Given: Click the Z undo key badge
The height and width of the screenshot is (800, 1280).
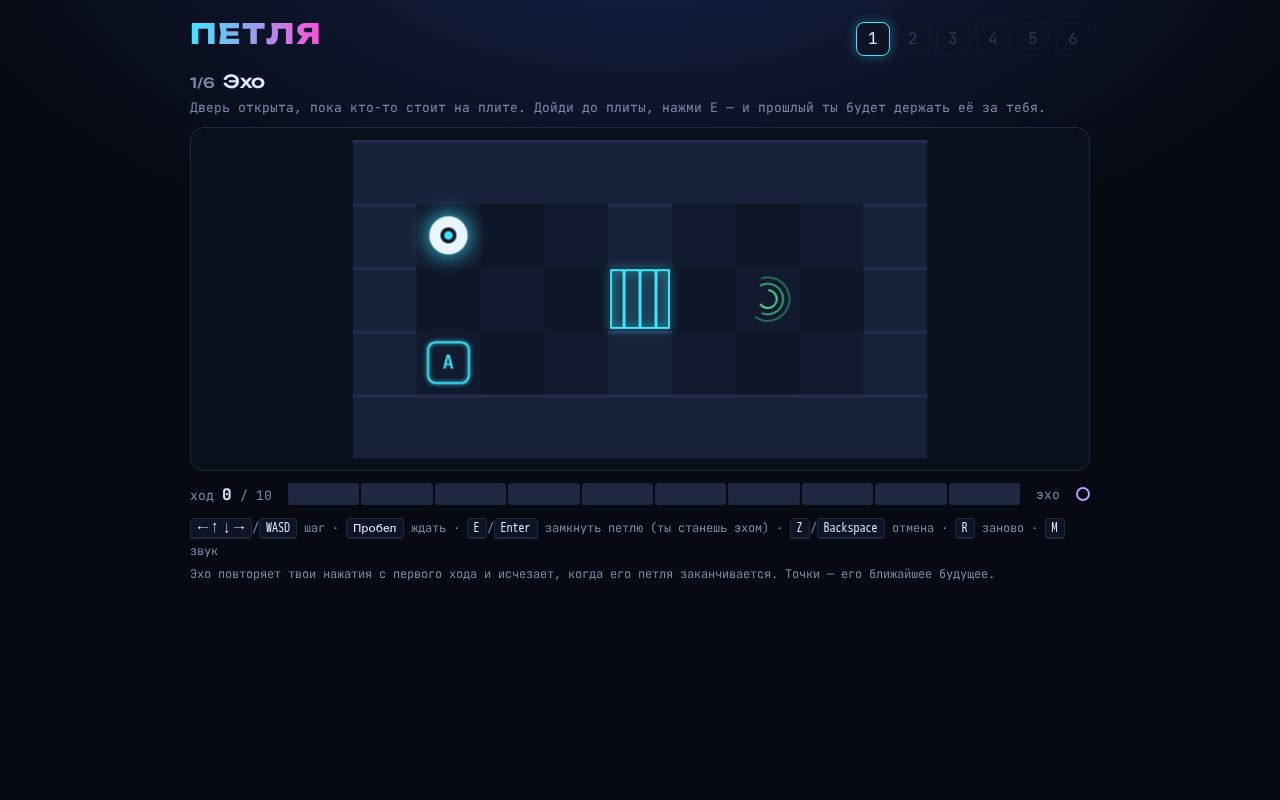Looking at the screenshot, I should tap(800, 528).
